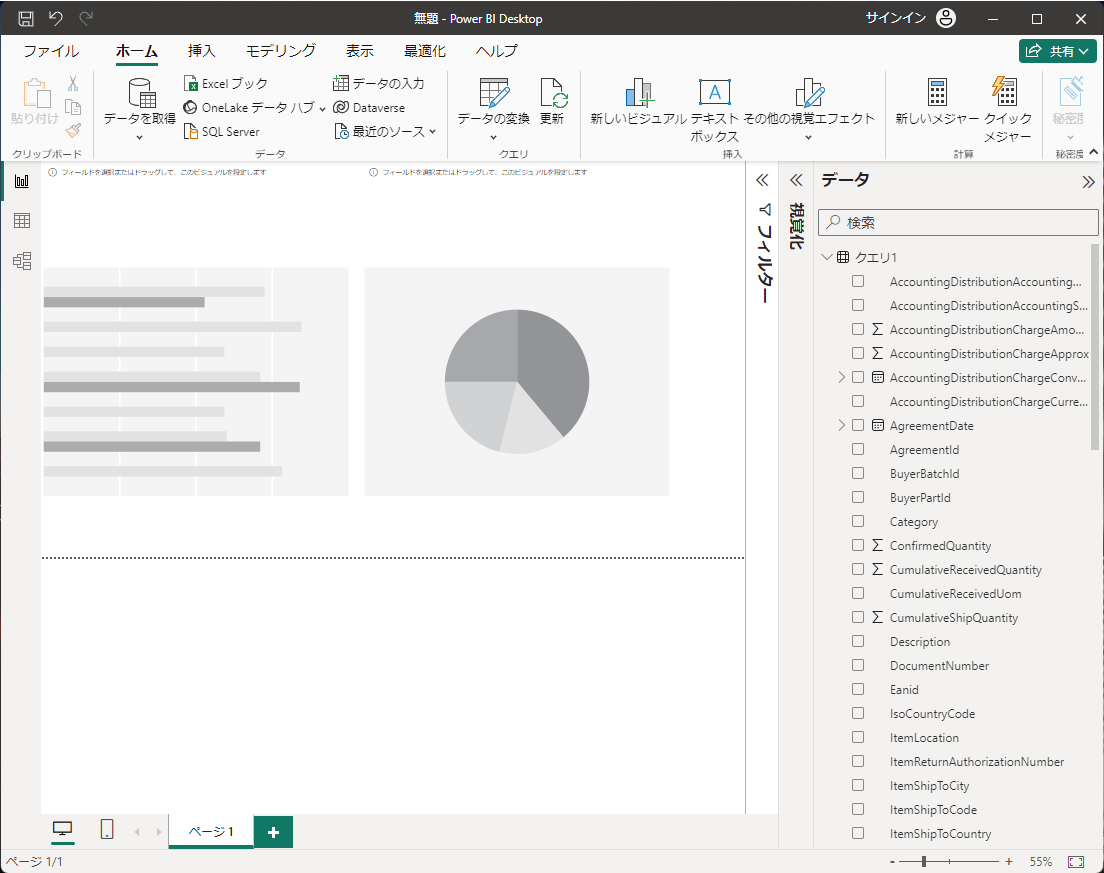Open クイック メジャー quick measure
1104x873 pixels.
[1005, 93]
